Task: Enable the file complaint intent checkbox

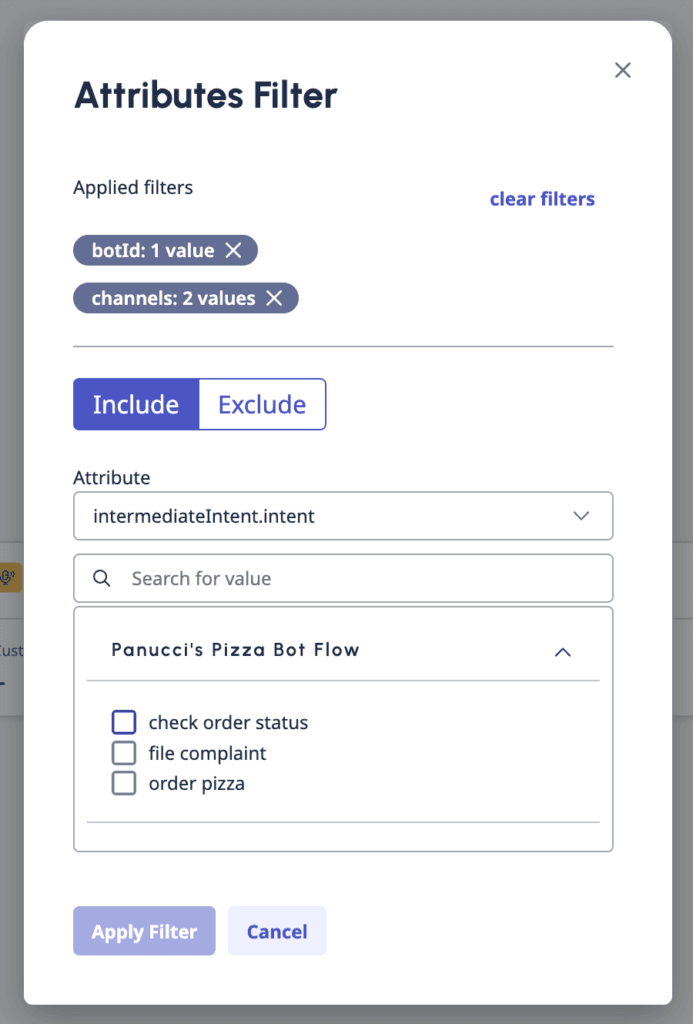Action: point(124,753)
